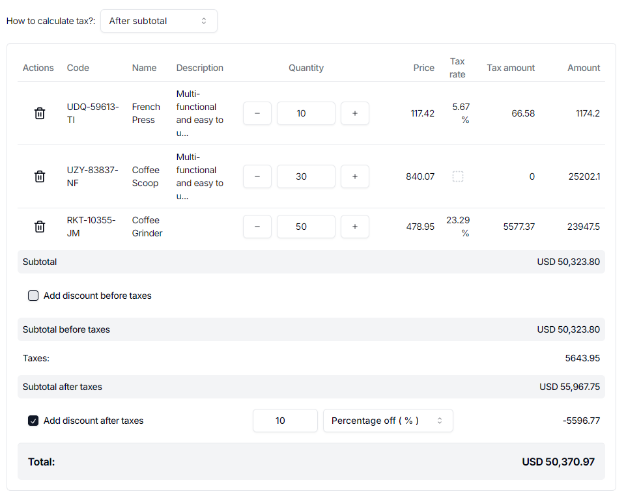Click the Coffee Grinder 23.29% tax rate
Screen dimensions: 624x499
click(458, 226)
